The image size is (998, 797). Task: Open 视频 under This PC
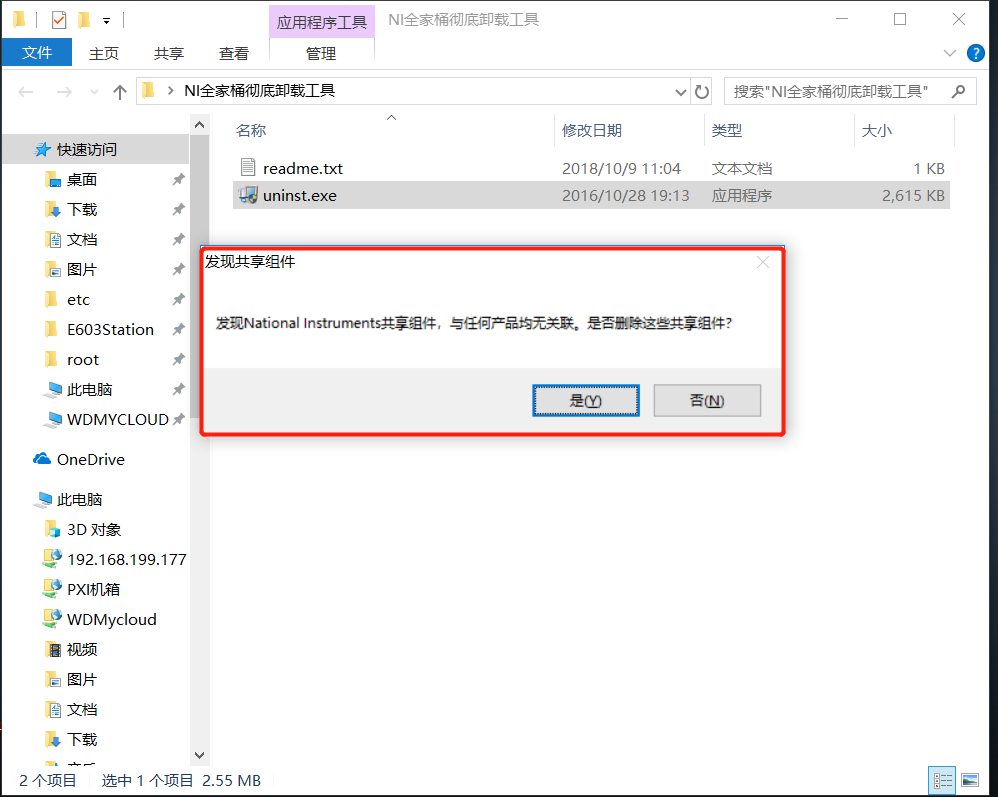(82, 649)
